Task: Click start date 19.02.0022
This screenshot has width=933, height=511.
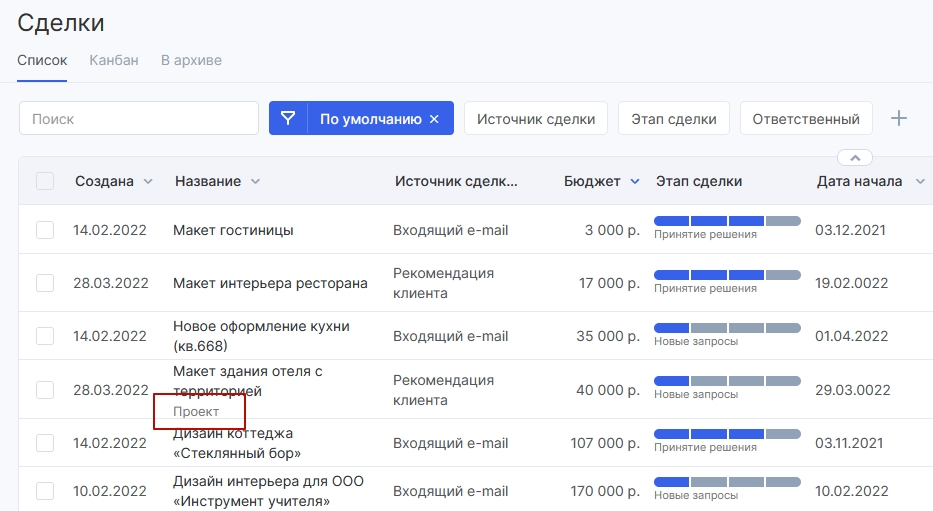Action: [x=851, y=283]
